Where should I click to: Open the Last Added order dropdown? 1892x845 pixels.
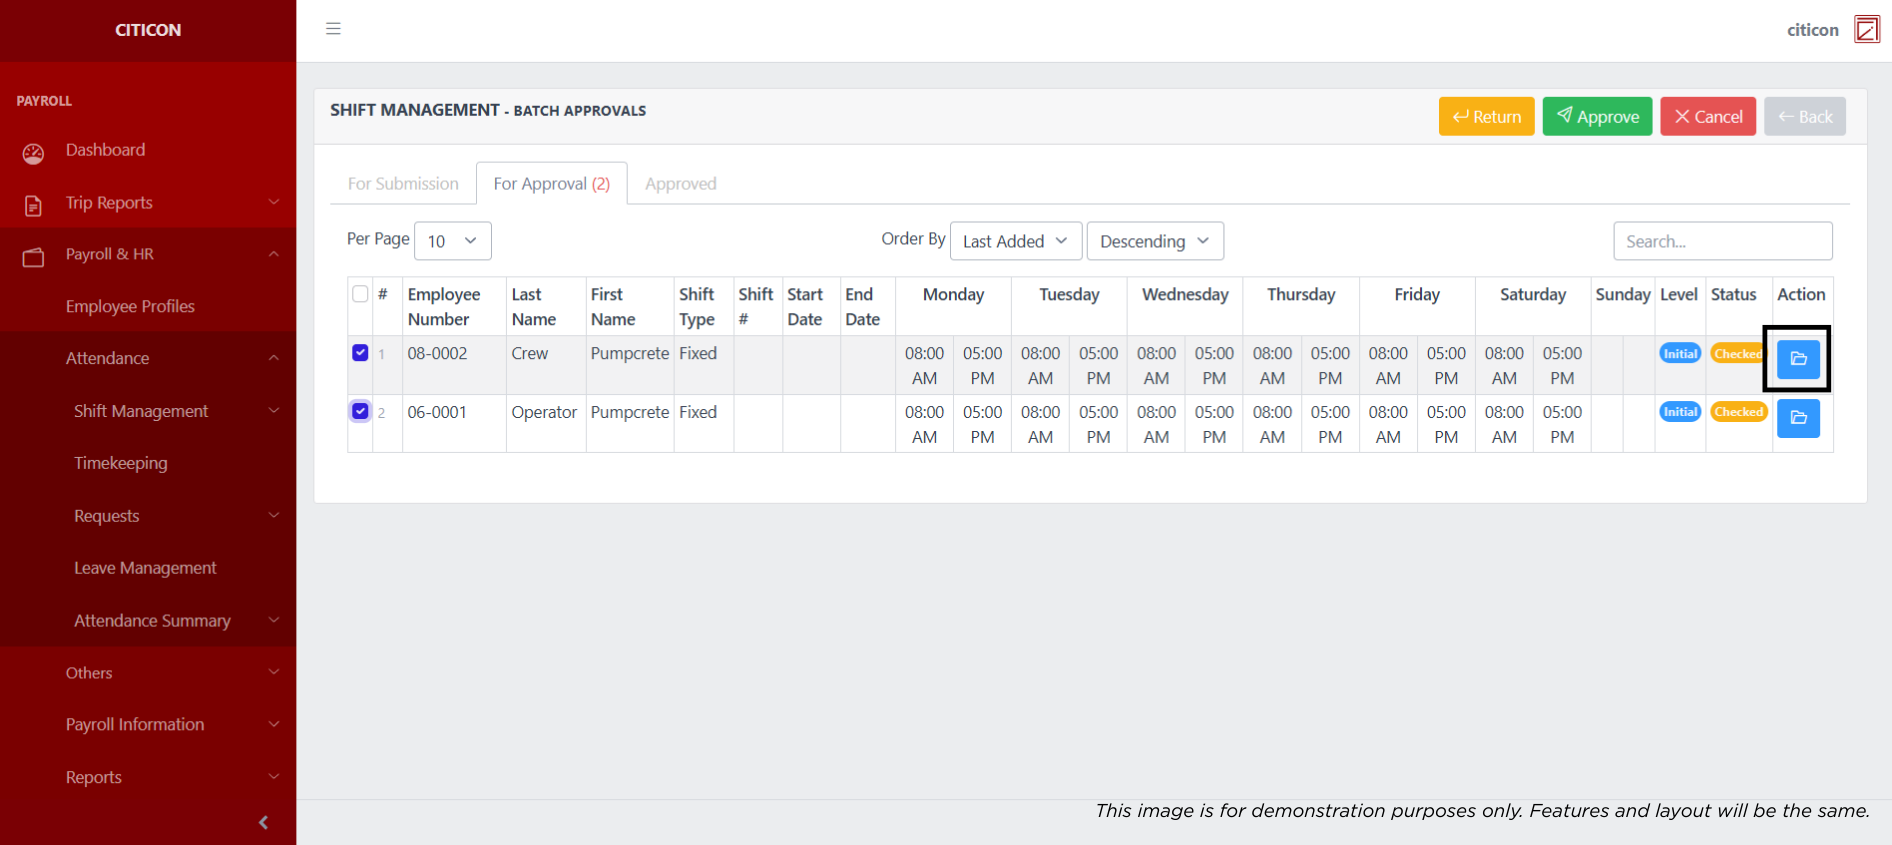(1015, 241)
